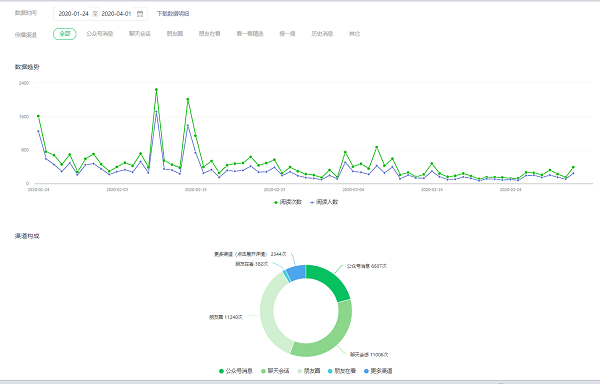Click the 数据趋势 section heading
The image size is (600, 384).
point(27,67)
